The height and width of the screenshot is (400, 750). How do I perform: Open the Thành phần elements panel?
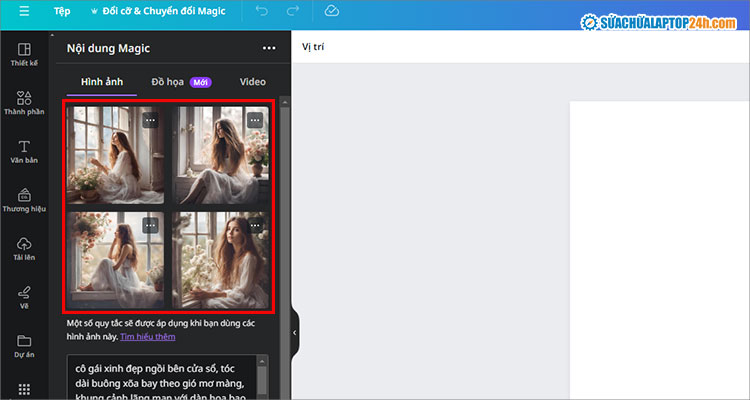click(x=24, y=103)
